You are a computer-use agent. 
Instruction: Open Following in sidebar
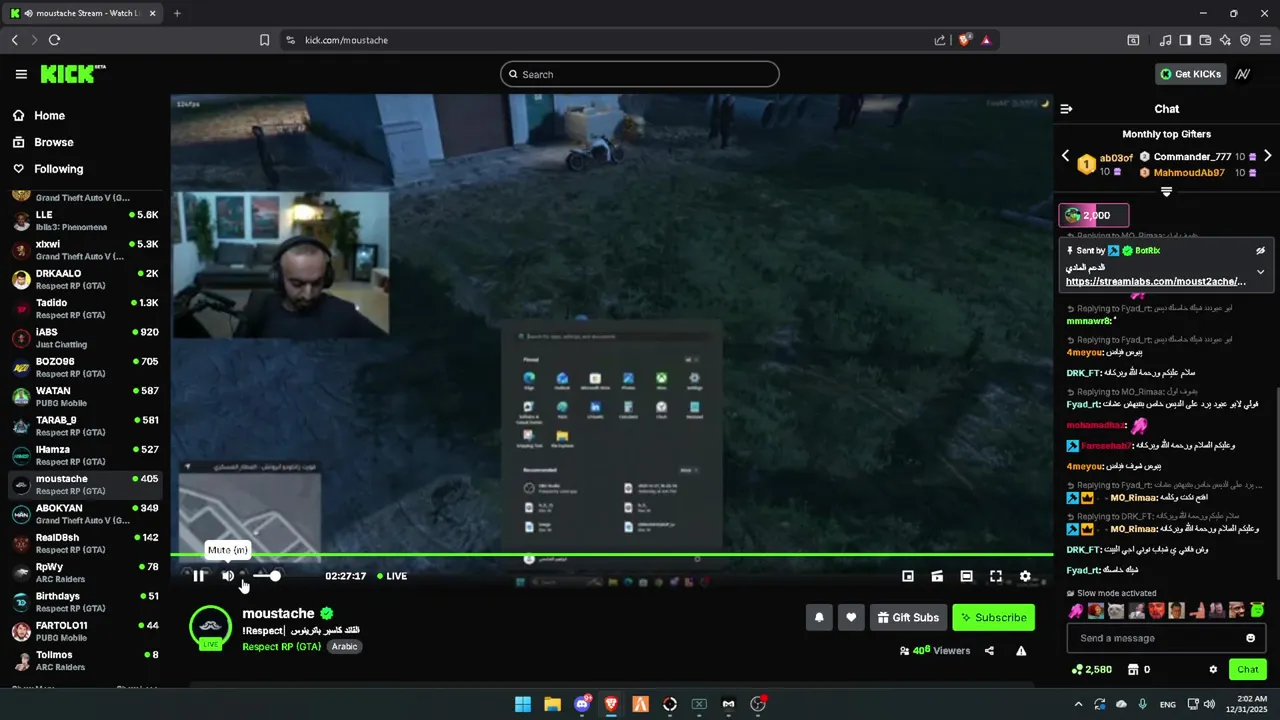click(x=58, y=169)
